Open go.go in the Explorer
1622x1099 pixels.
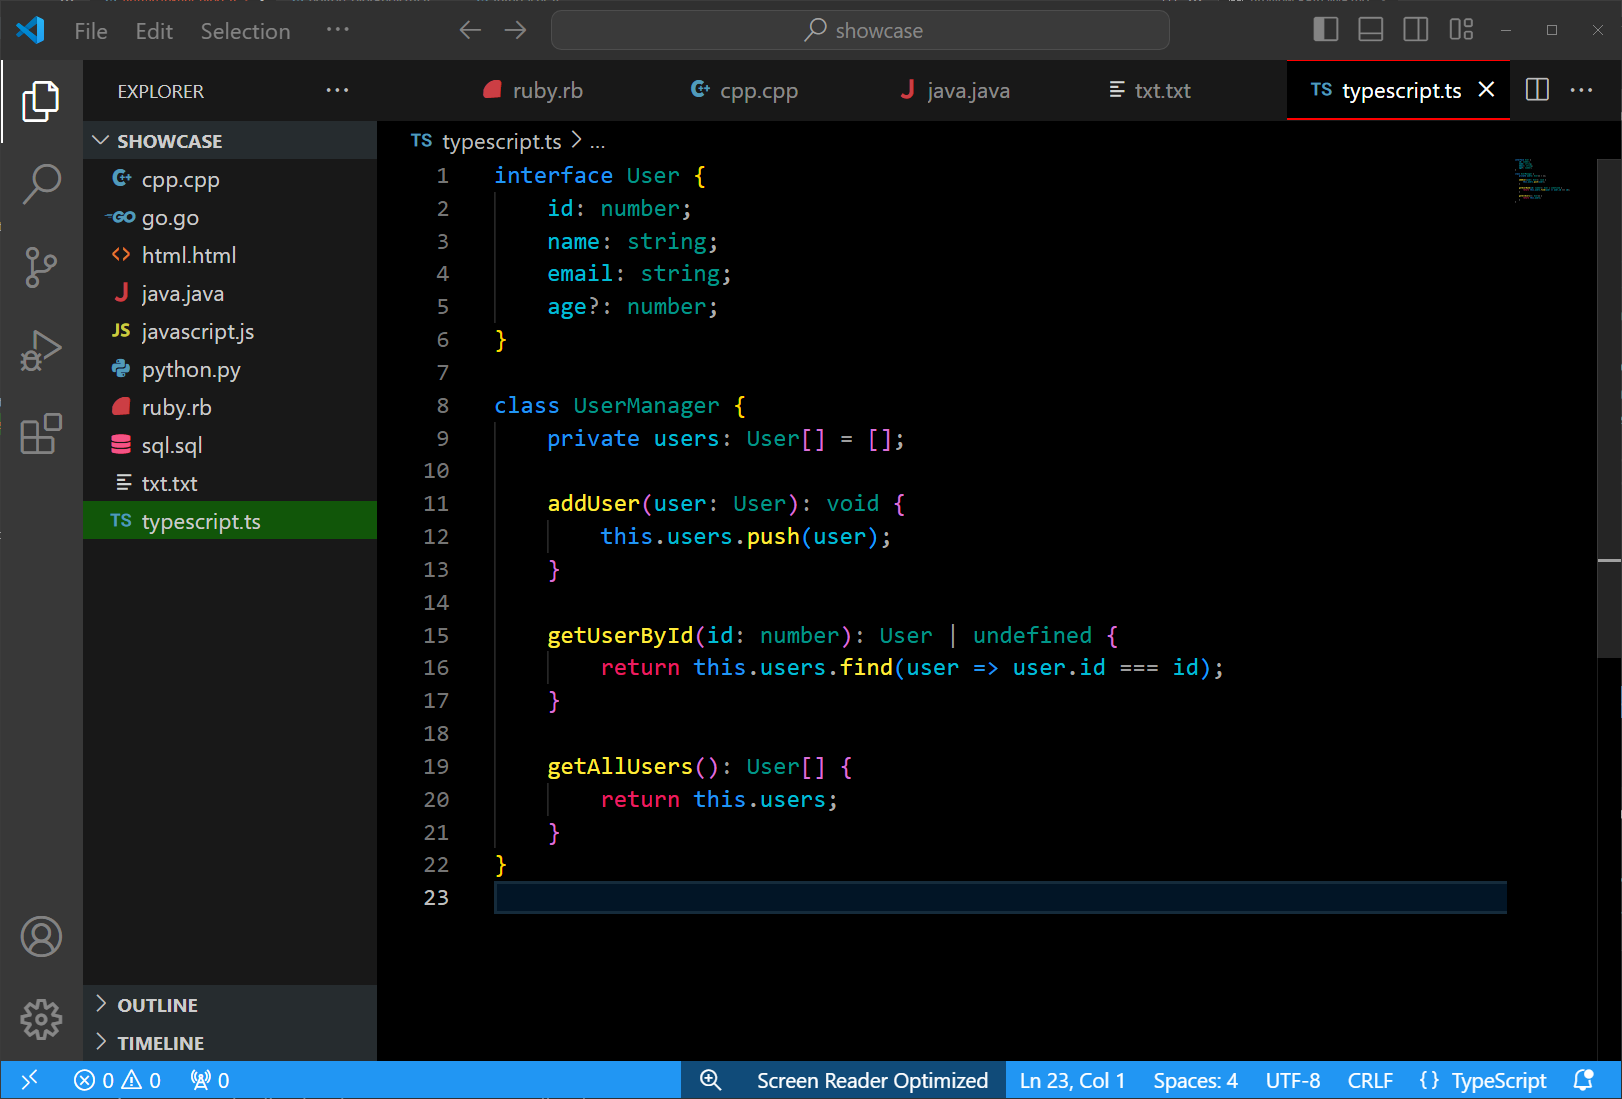[230, 217]
